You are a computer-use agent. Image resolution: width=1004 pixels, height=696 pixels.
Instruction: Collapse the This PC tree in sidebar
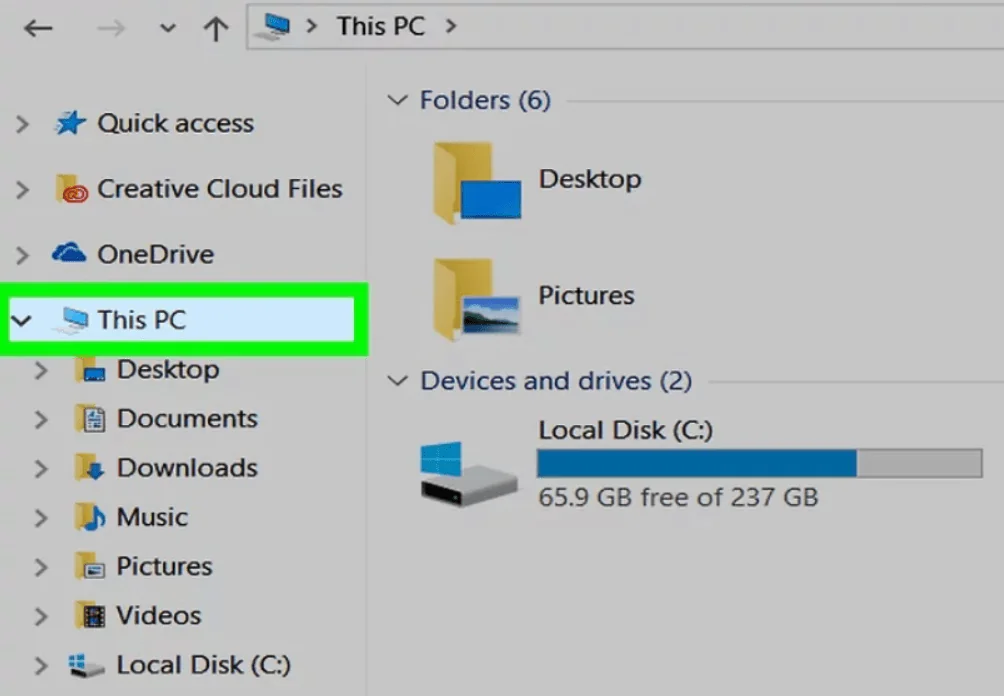[x=22, y=319]
